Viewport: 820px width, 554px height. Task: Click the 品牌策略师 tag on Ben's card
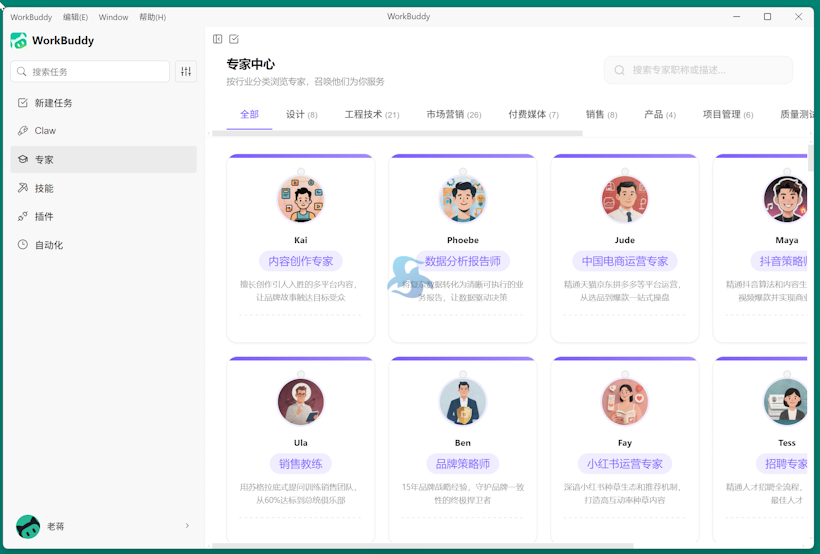coord(463,463)
